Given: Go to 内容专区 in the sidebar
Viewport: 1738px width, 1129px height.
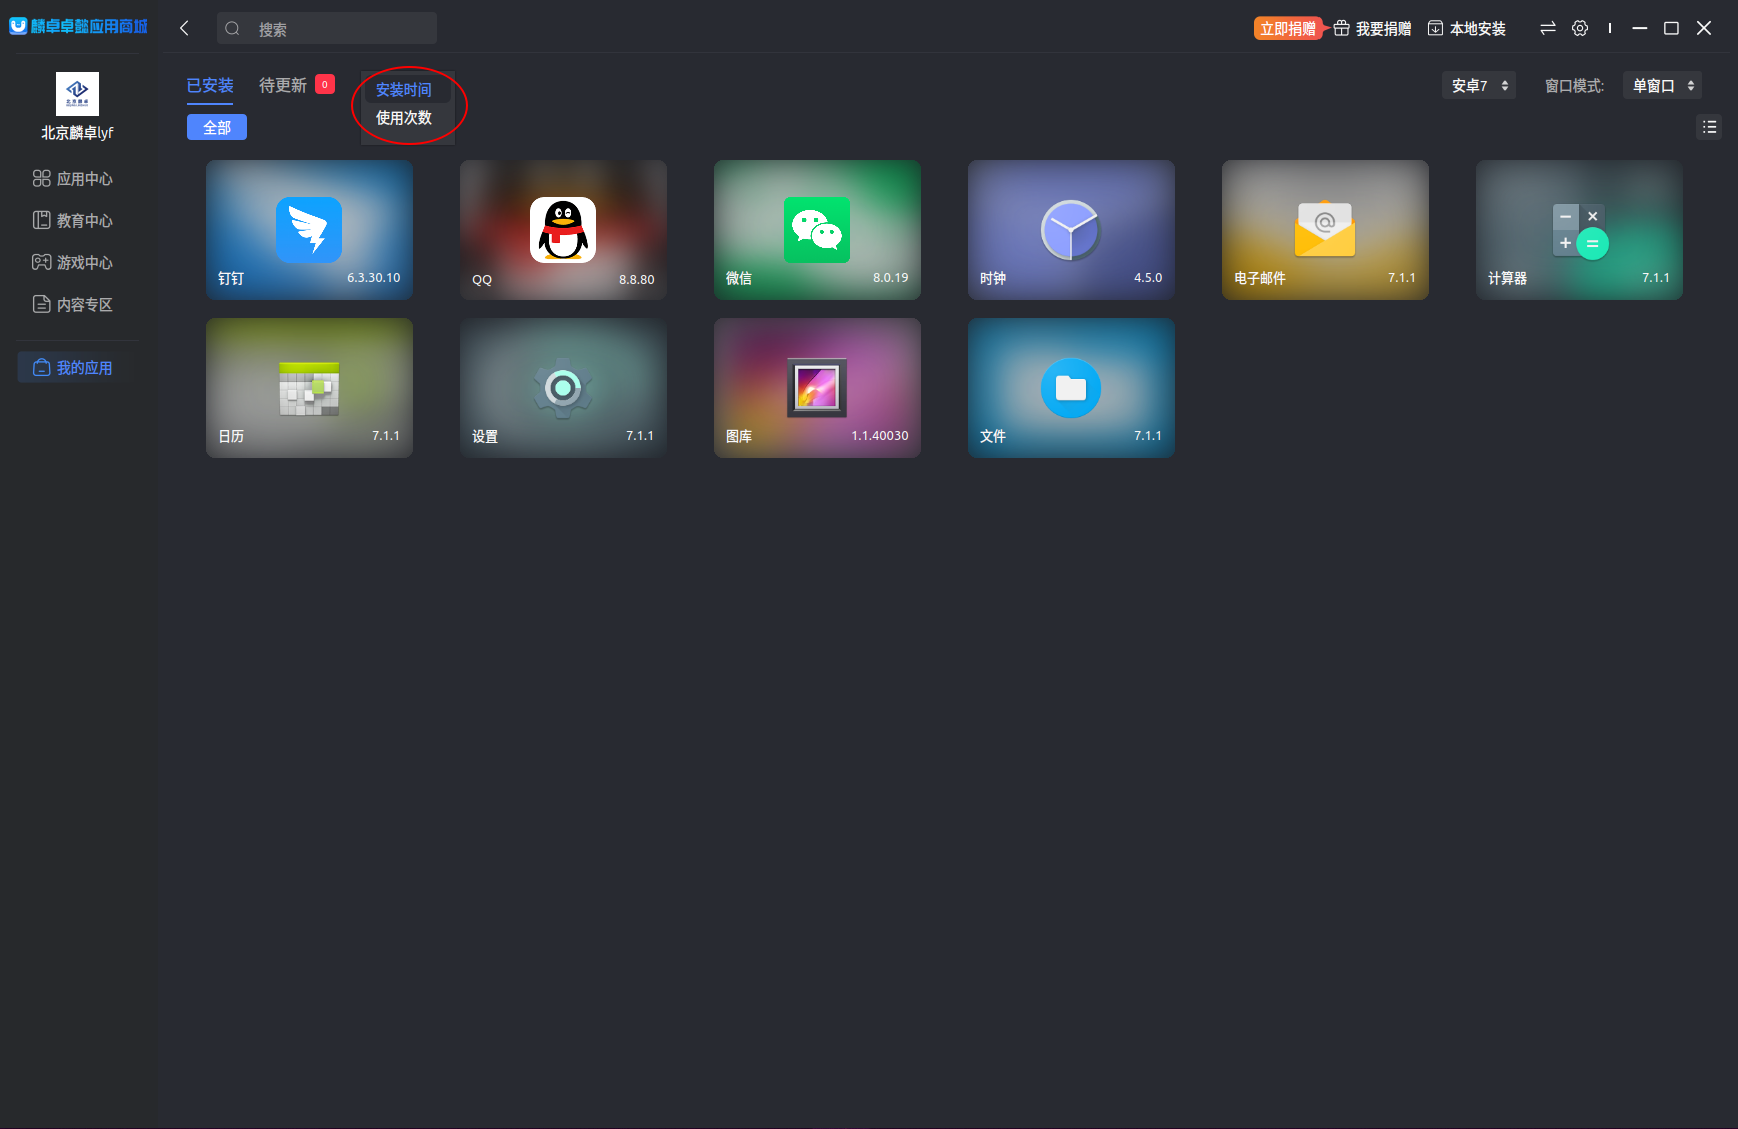Looking at the screenshot, I should (x=73, y=305).
